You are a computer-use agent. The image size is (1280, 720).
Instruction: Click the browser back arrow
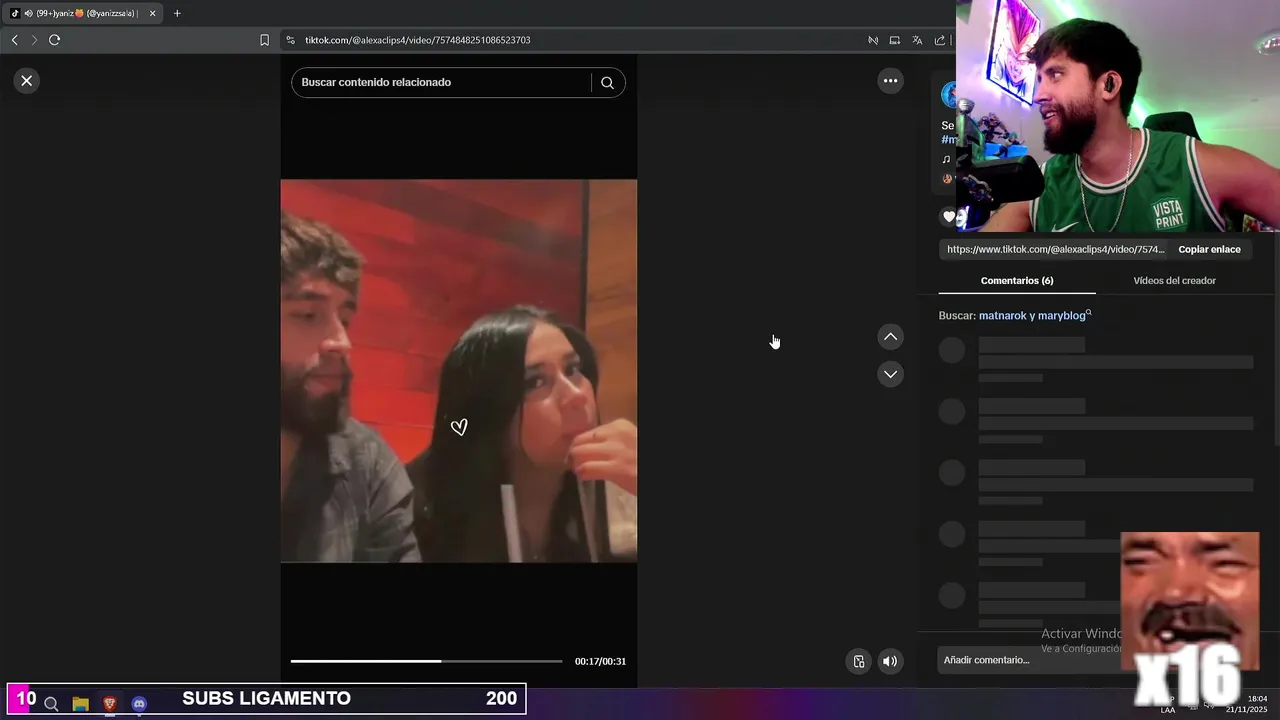(x=14, y=40)
